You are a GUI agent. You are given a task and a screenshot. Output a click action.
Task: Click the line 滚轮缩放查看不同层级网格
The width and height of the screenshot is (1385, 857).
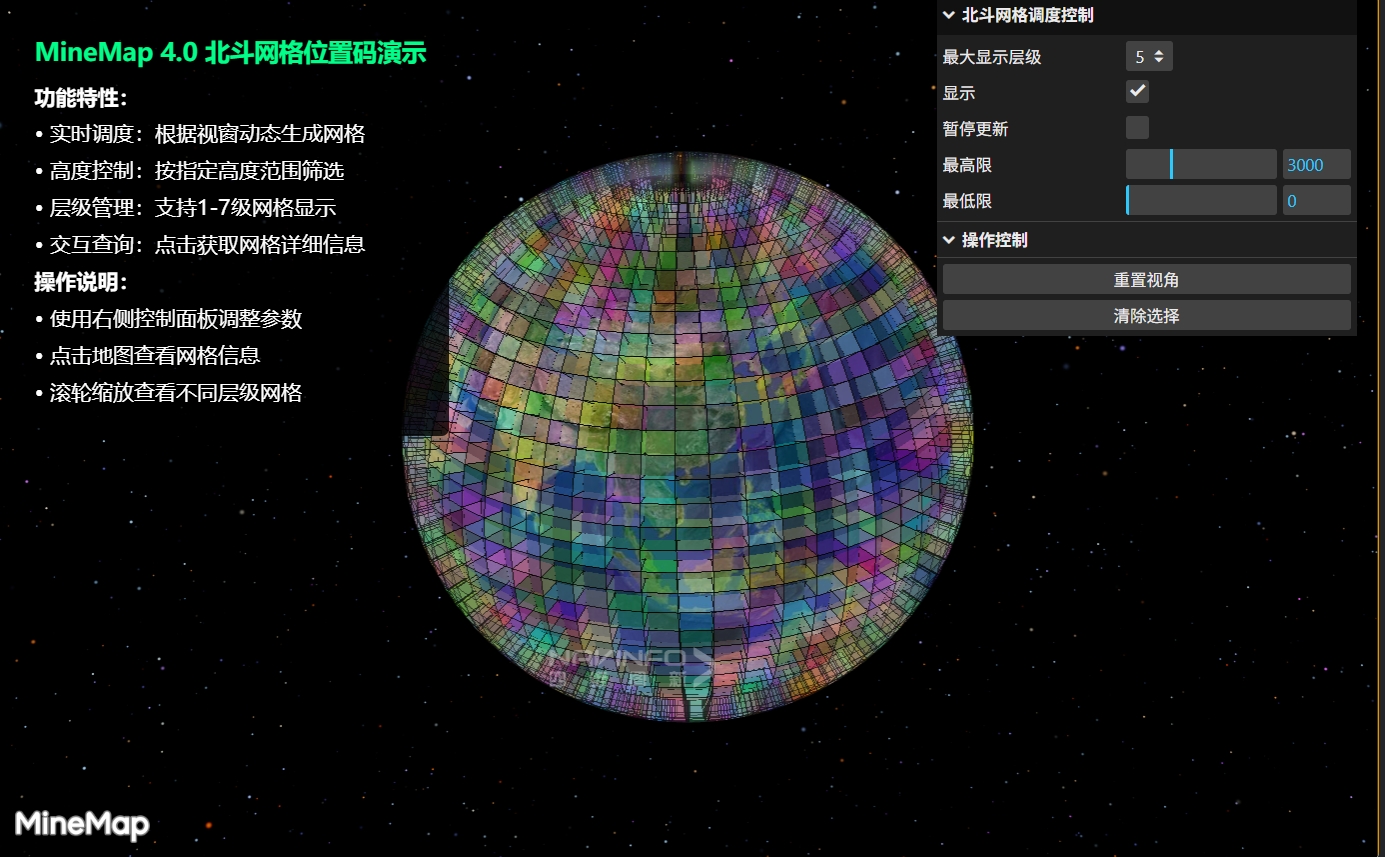pyautogui.click(x=169, y=393)
